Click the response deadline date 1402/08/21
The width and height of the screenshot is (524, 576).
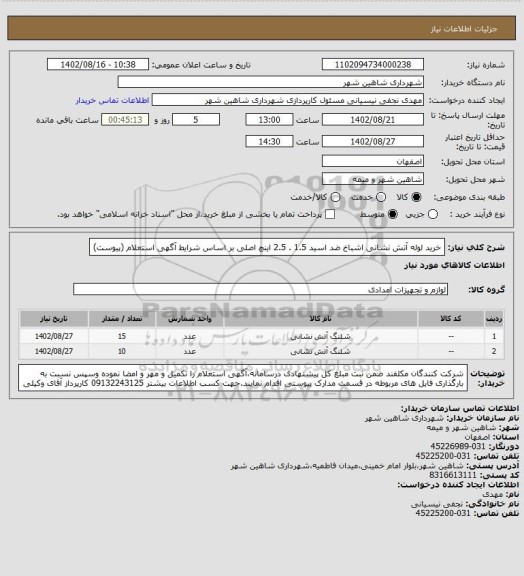[x=373, y=120]
